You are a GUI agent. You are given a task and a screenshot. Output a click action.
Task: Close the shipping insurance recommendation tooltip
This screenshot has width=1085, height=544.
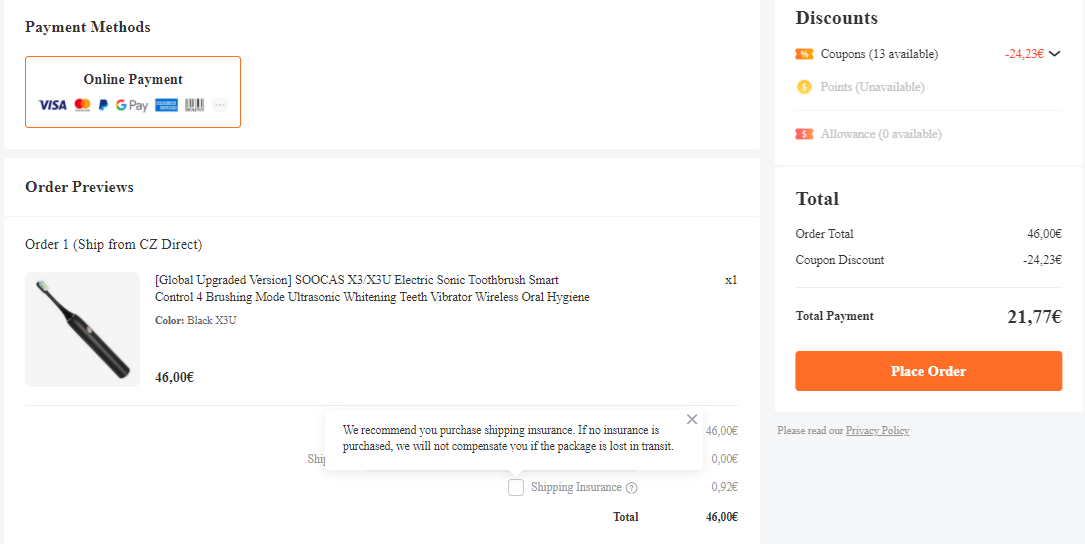[x=692, y=419]
